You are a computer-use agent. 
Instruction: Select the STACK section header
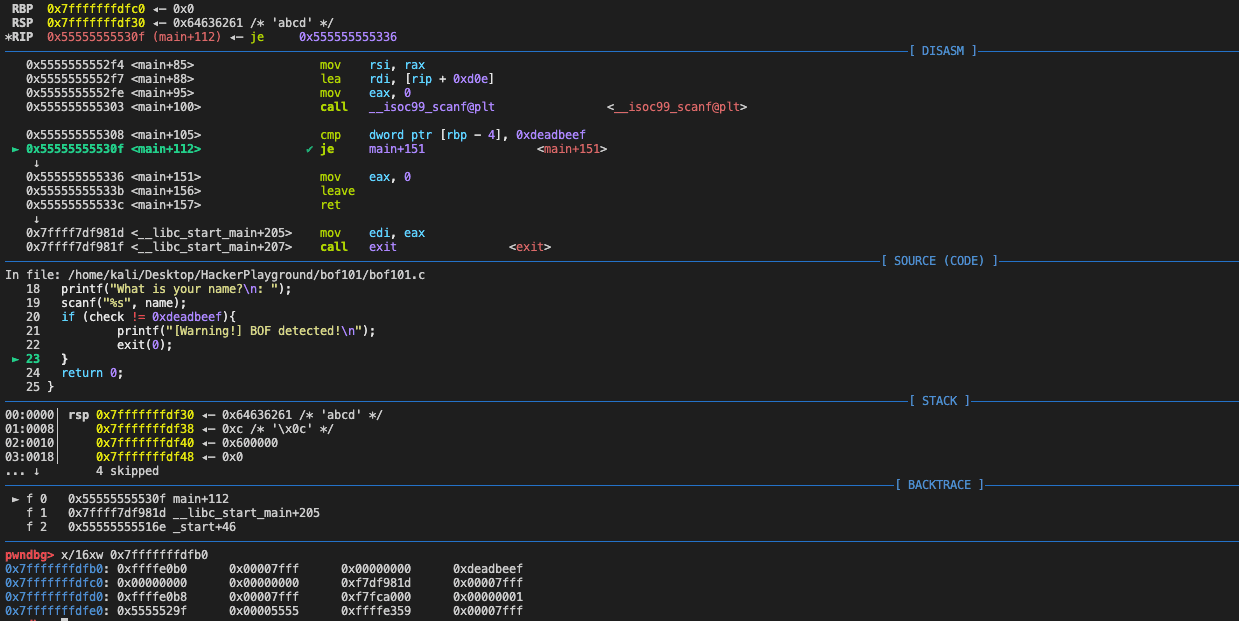click(938, 401)
